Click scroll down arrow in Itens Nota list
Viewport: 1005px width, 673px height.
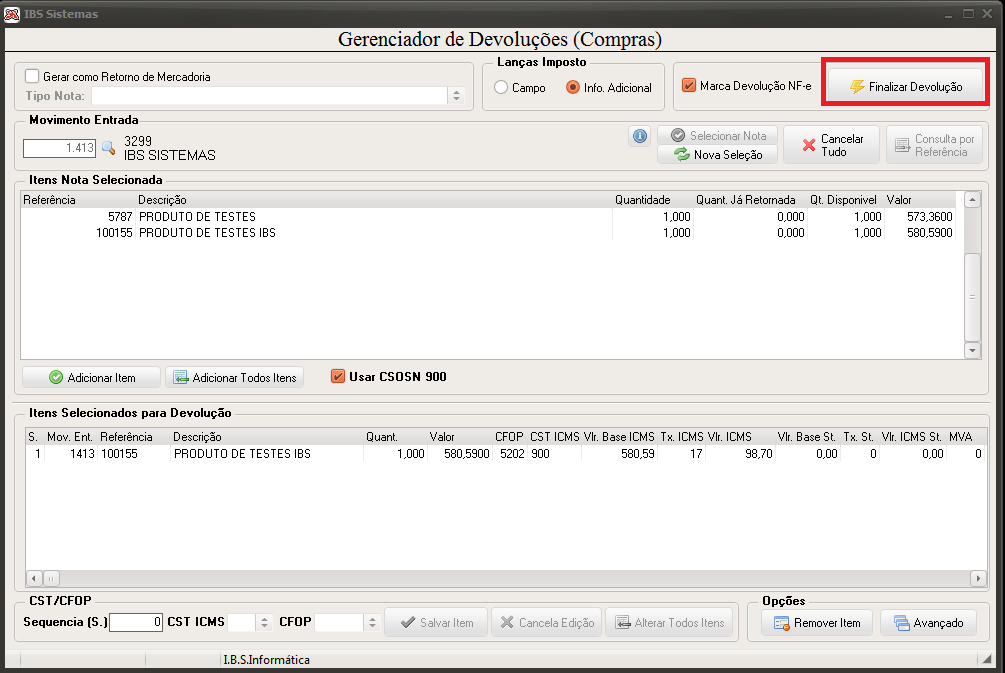972,350
